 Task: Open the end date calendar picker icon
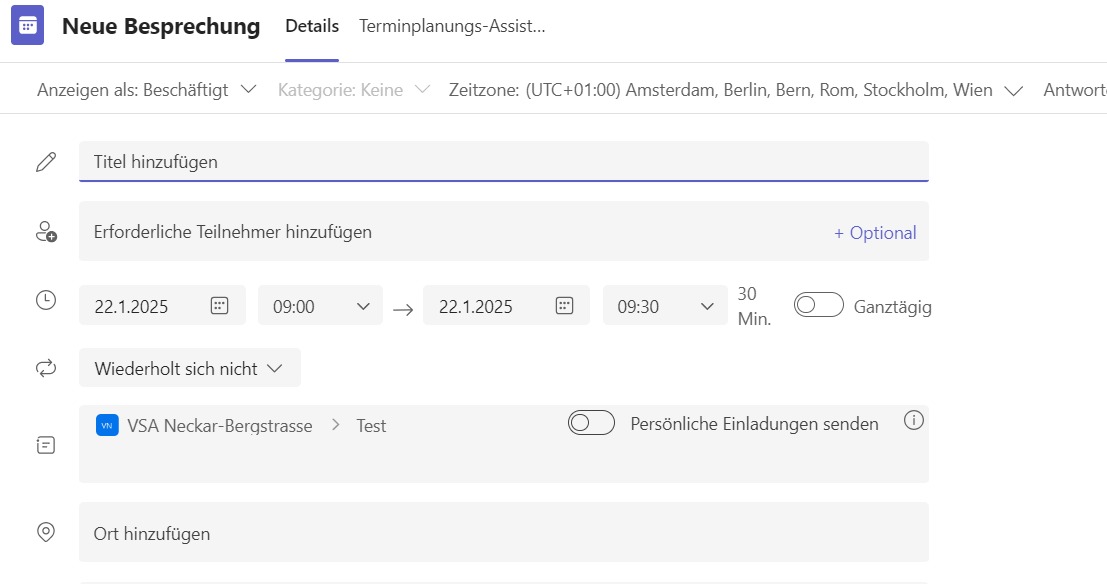(x=564, y=306)
